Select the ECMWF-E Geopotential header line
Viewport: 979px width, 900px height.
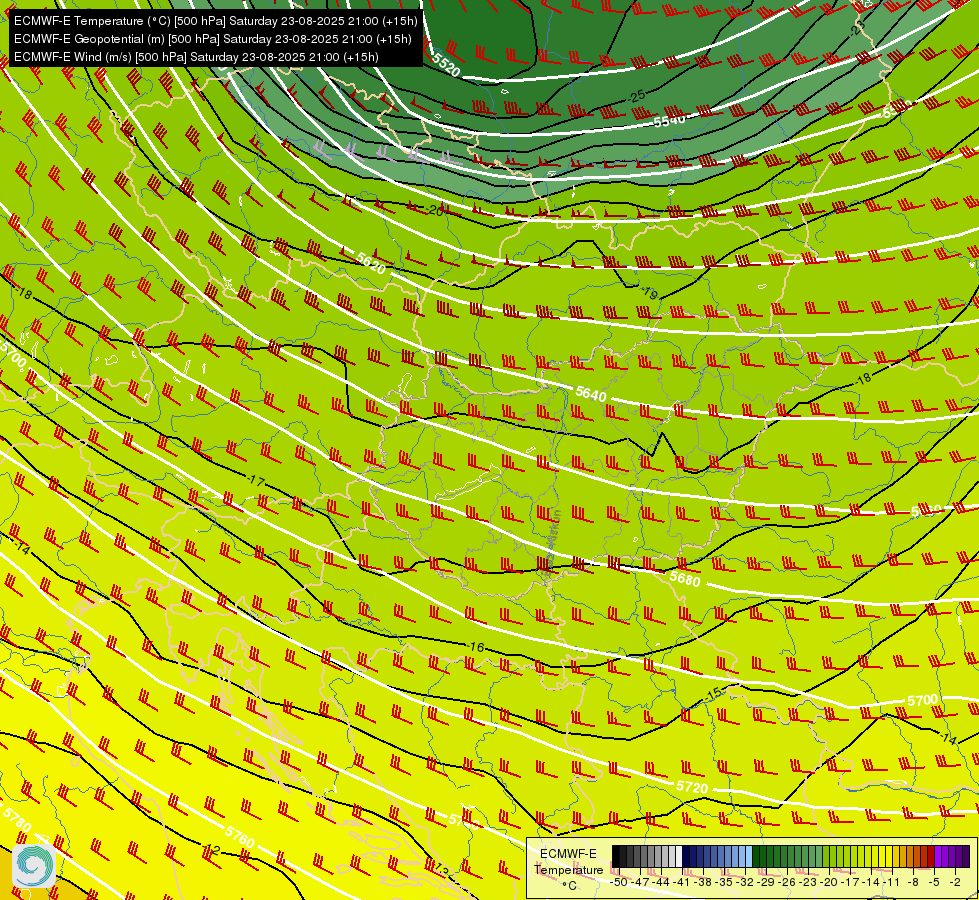[212, 39]
